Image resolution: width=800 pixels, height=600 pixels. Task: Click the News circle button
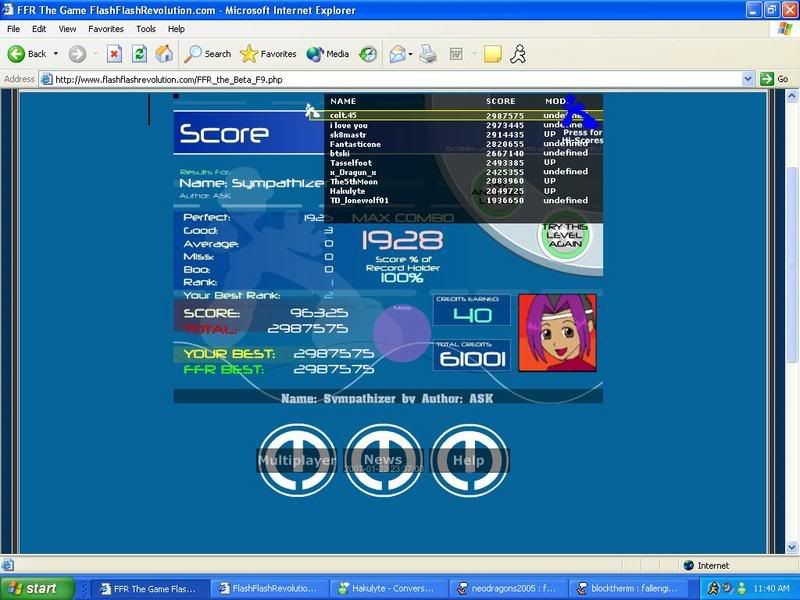(383, 460)
